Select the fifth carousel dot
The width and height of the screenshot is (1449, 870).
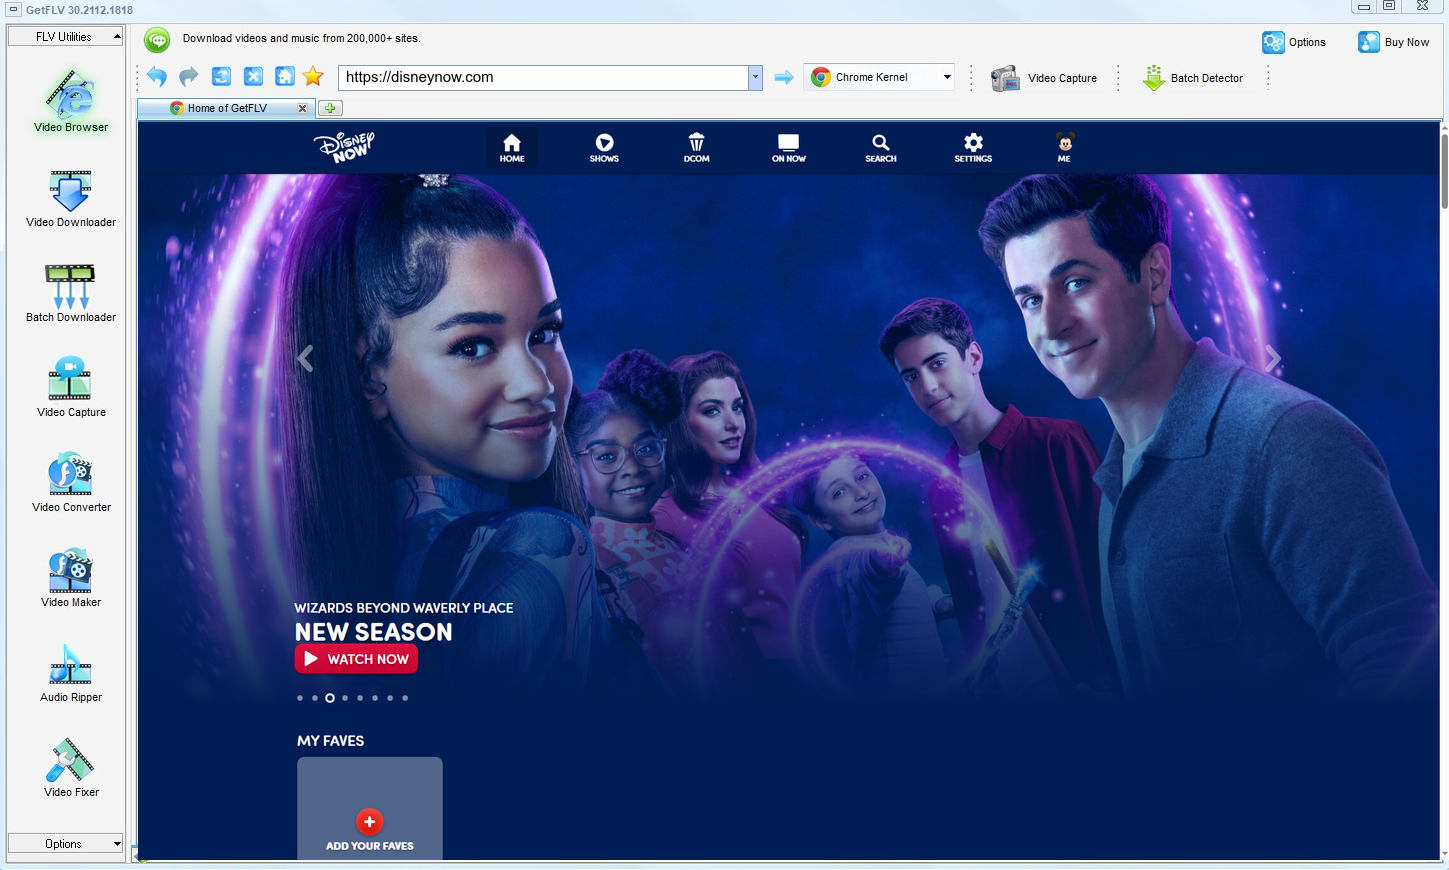[360, 698]
